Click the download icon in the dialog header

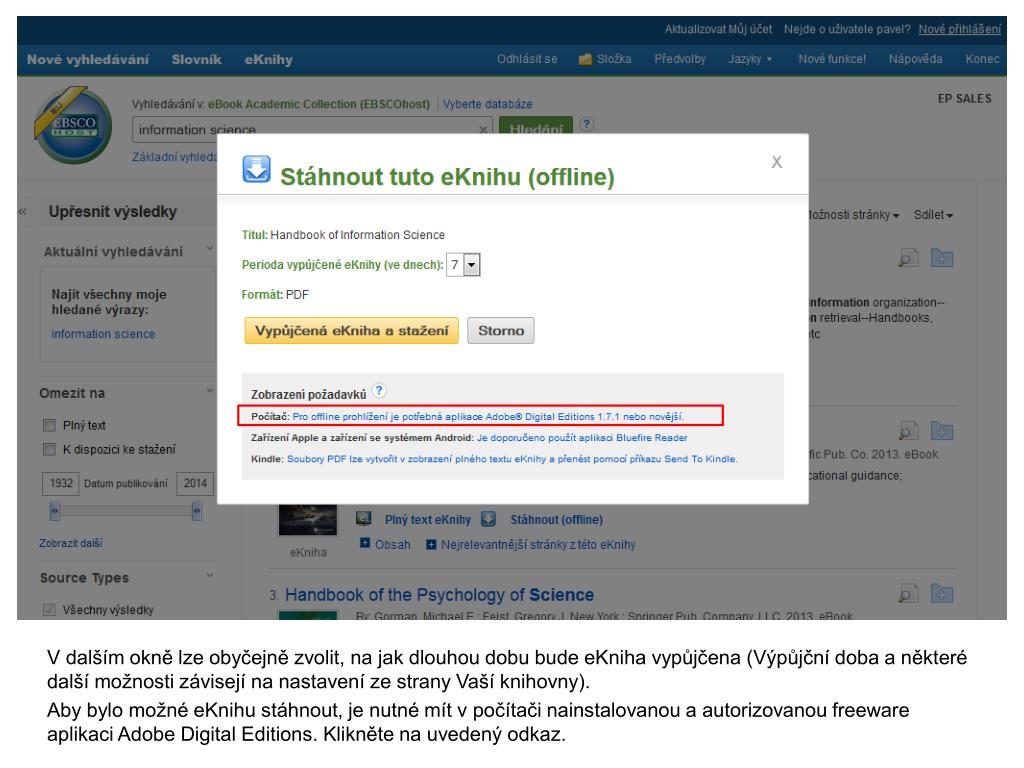point(256,169)
